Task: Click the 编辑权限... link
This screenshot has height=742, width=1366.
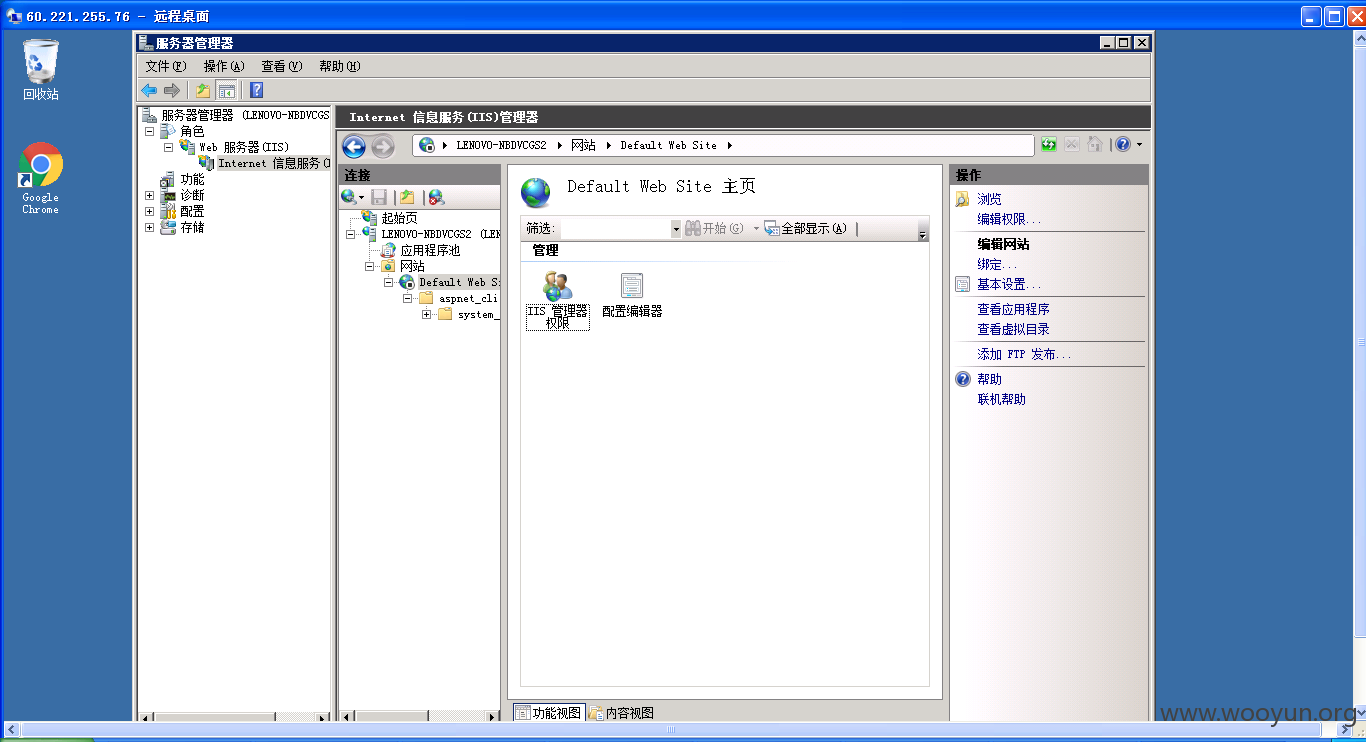Action: [x=1009, y=219]
